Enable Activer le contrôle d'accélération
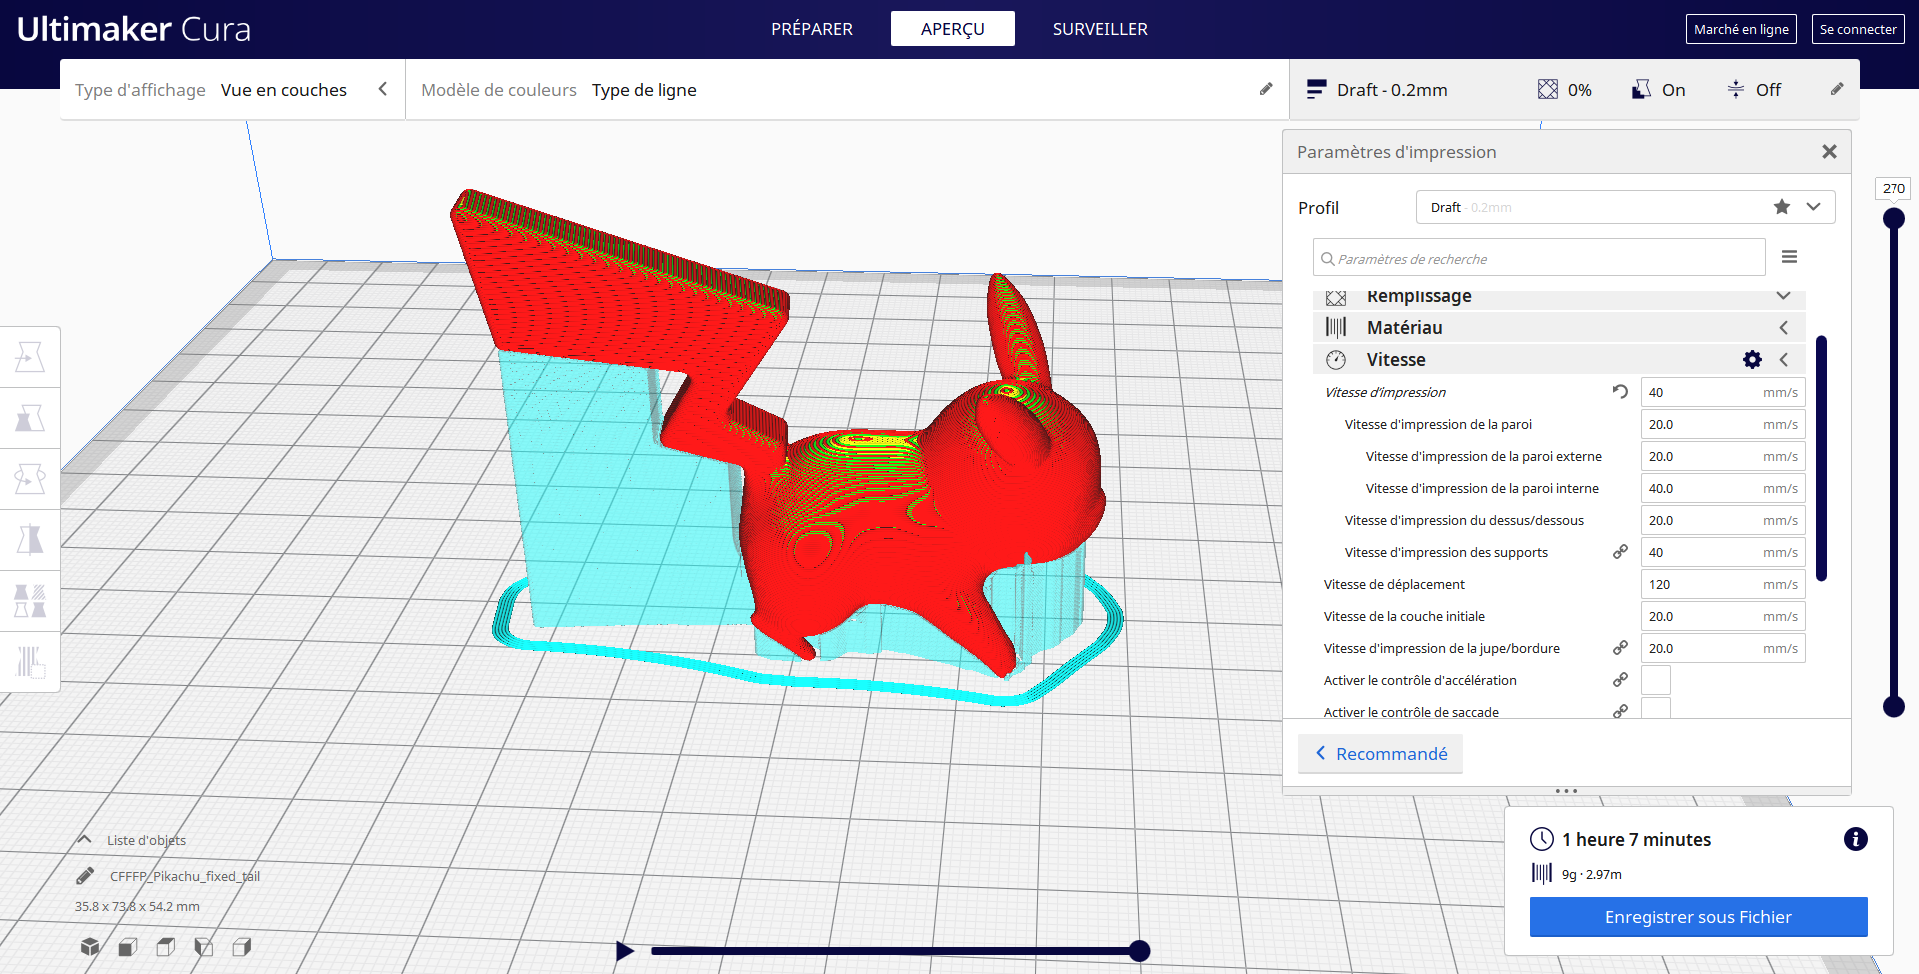Image resolution: width=1919 pixels, height=974 pixels. coord(1655,680)
